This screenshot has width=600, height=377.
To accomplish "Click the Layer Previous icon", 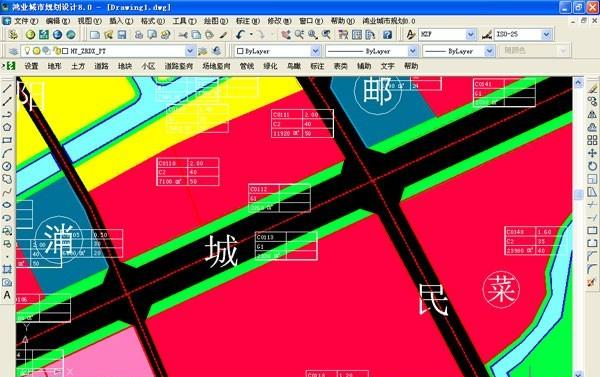I will pyautogui.click(x=217, y=51).
